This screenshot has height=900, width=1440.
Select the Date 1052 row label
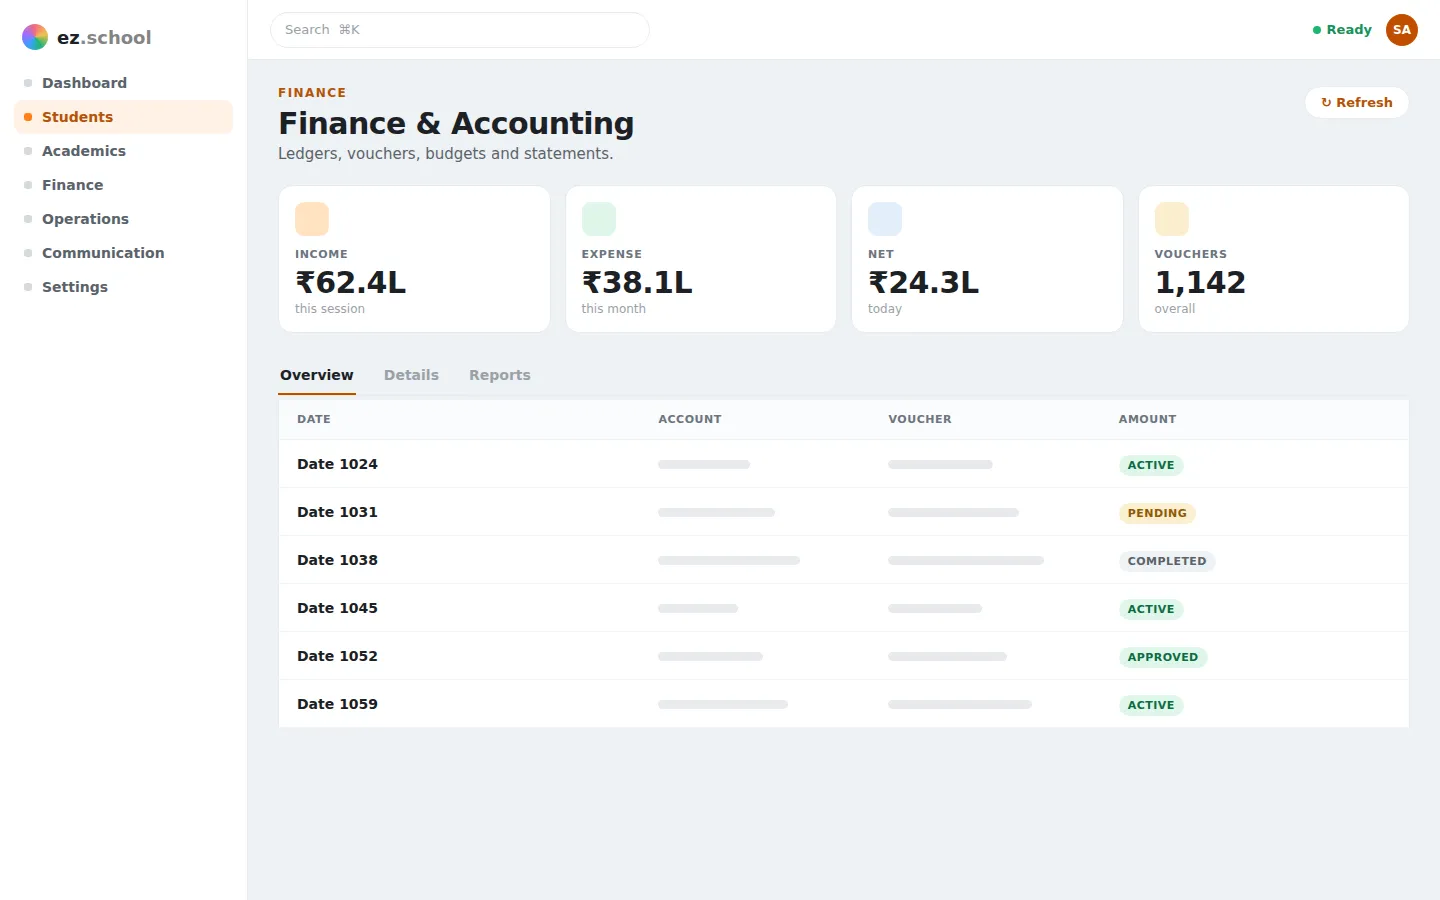[x=337, y=656]
